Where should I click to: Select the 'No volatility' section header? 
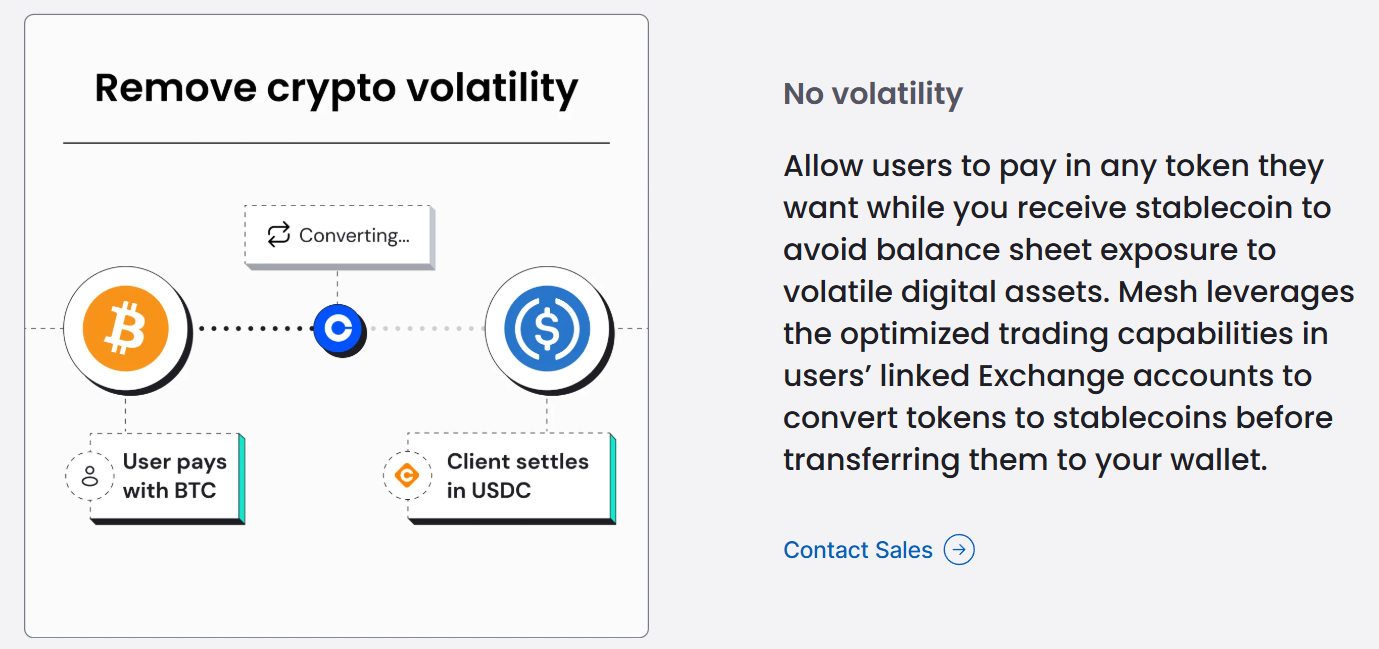[872, 93]
